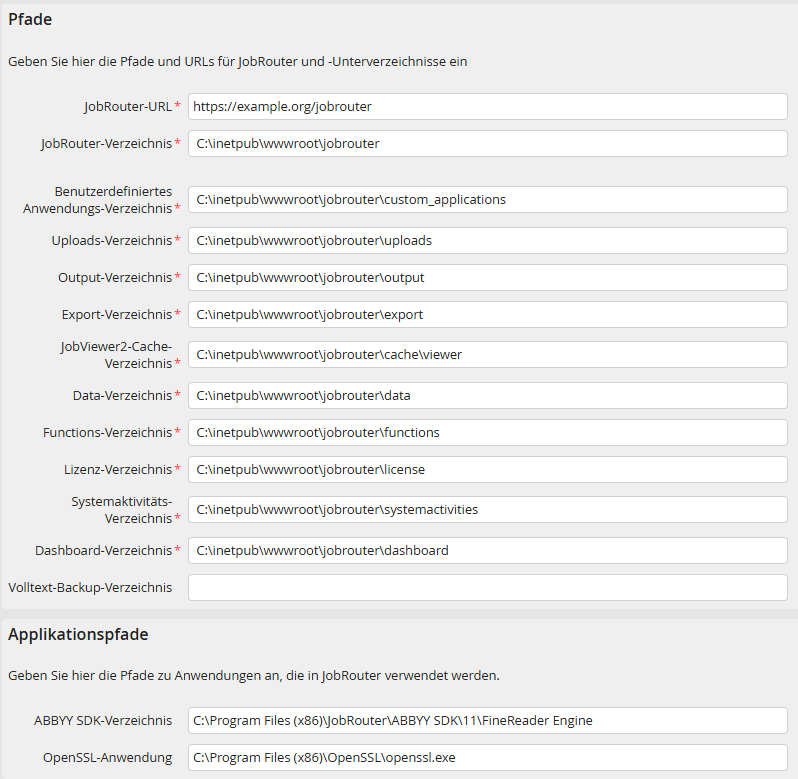Select the Benutzerdefiniertes Anwendungs-Verzeichnis input field
The width and height of the screenshot is (798, 779).
pyautogui.click(x=487, y=199)
